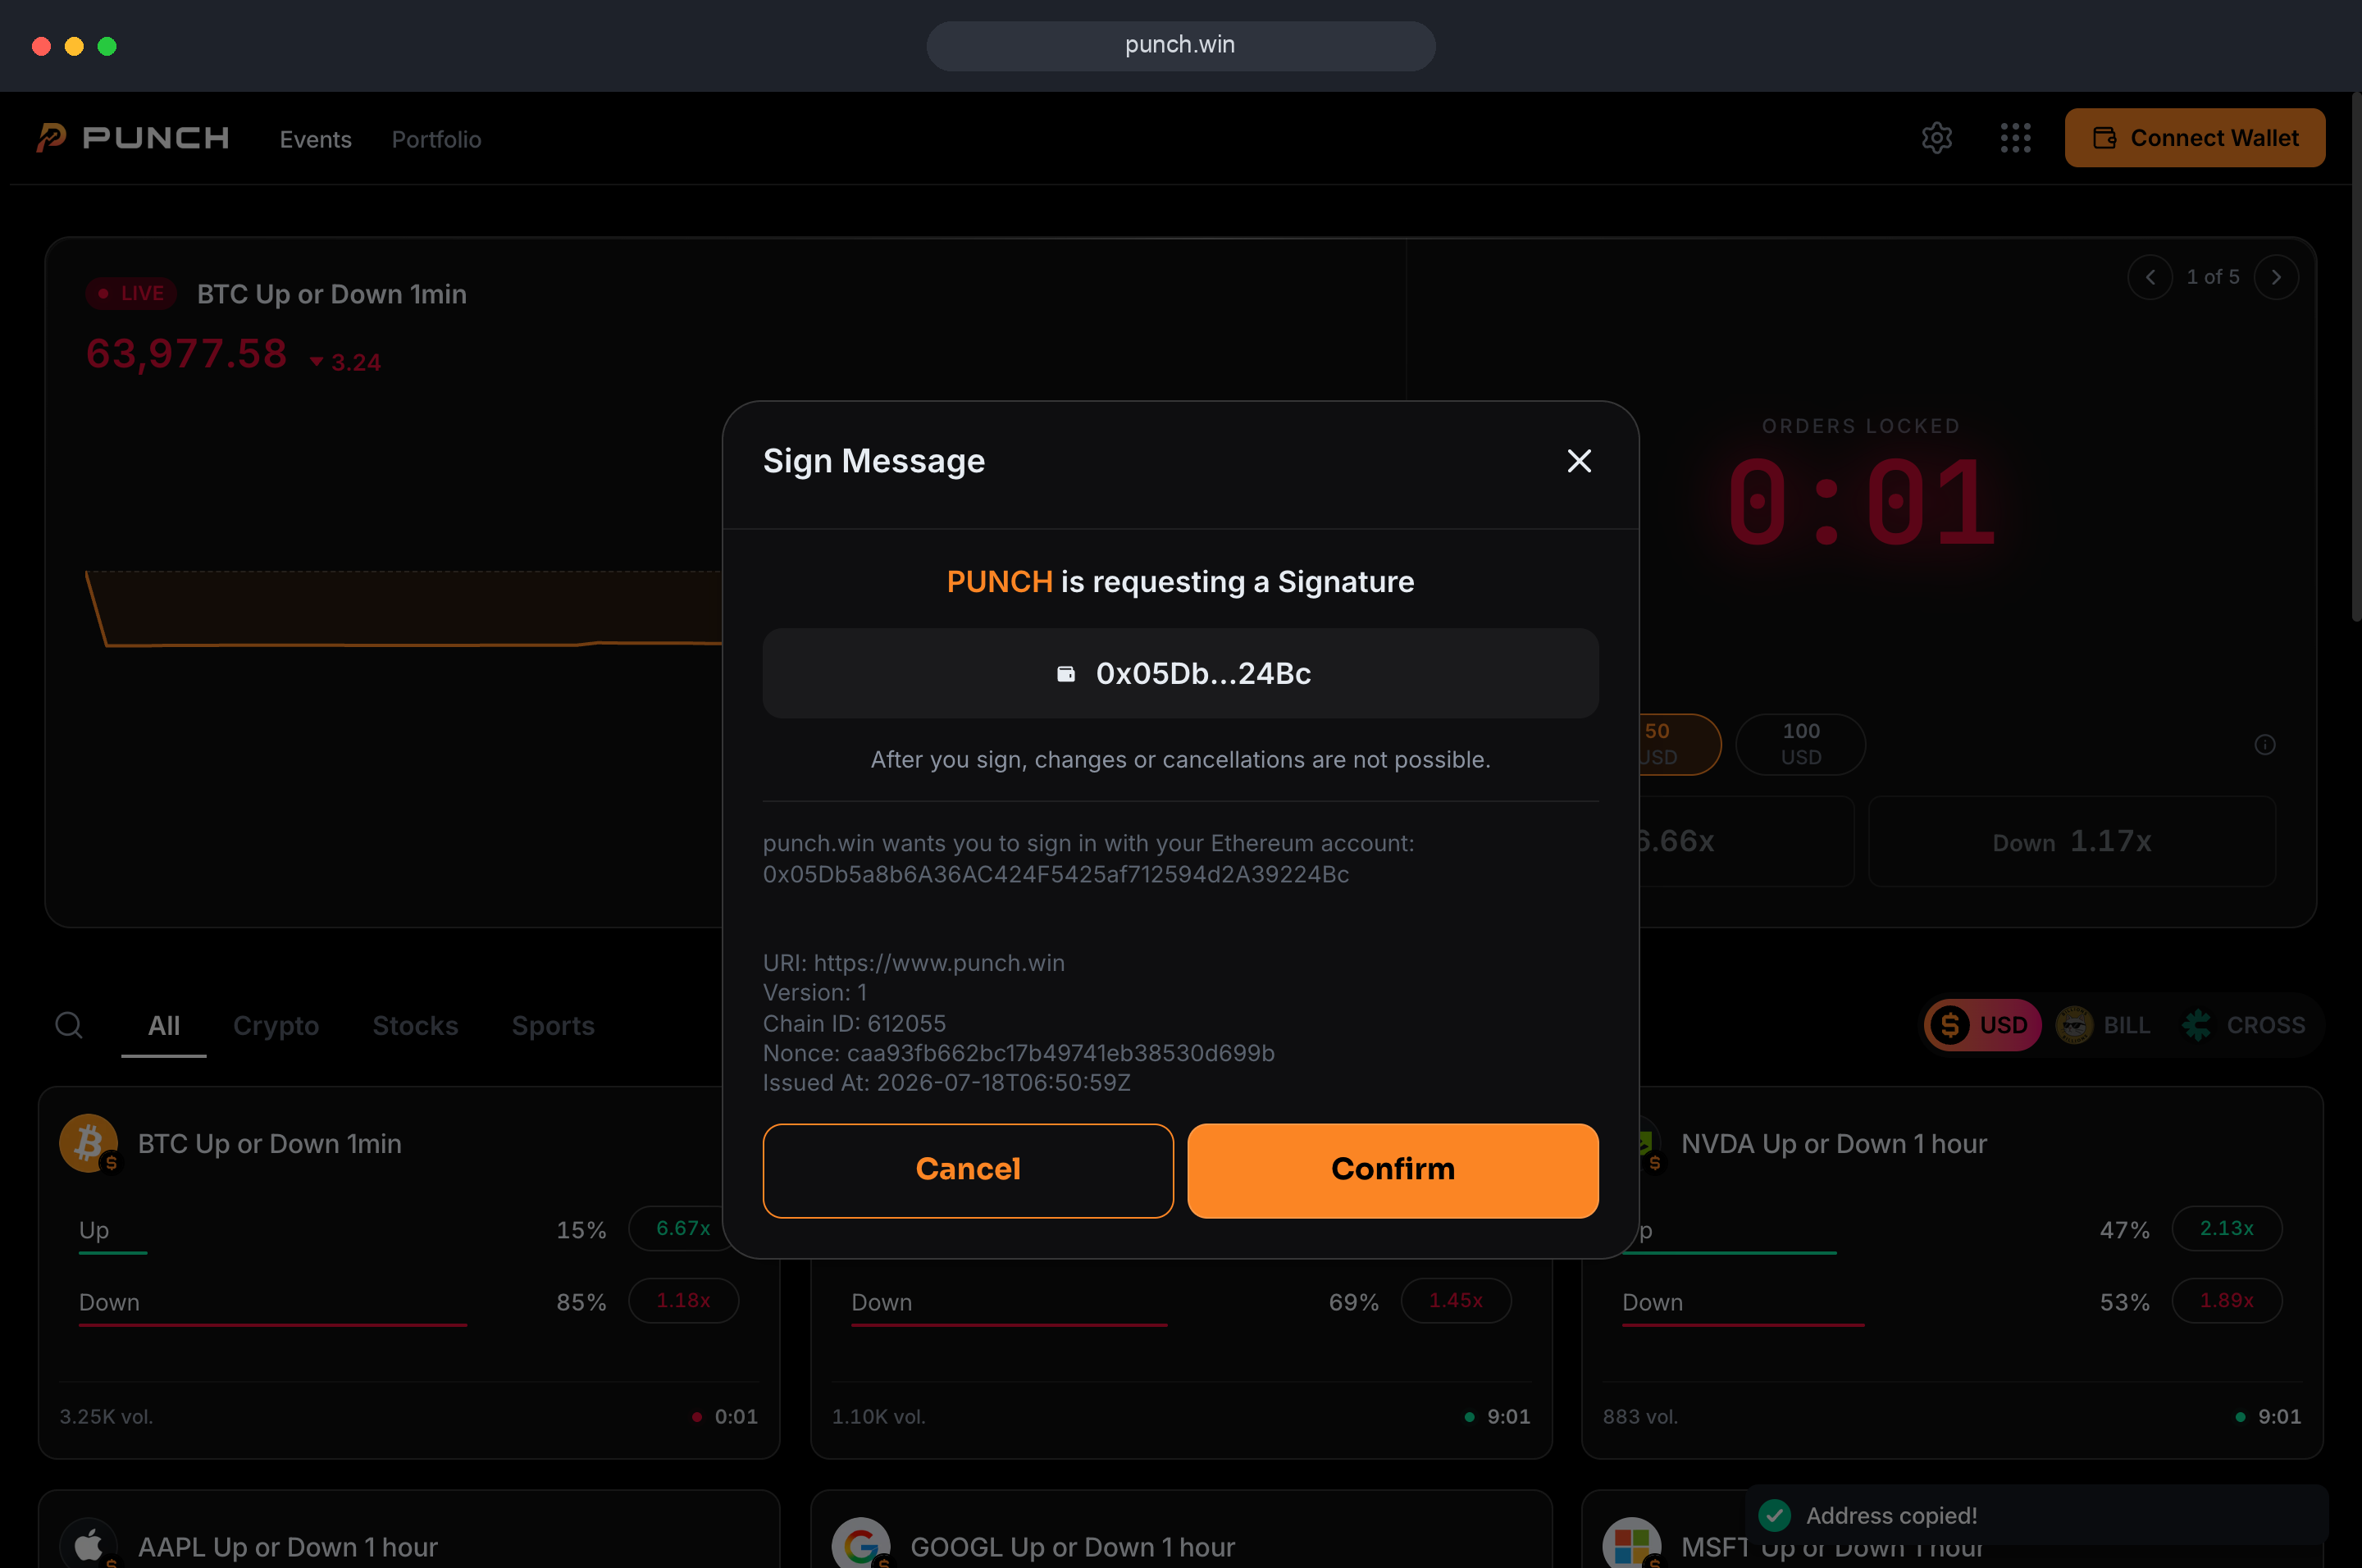
Task: Click the wallet address 0x05Db...24Bc field
Action: click(1180, 673)
